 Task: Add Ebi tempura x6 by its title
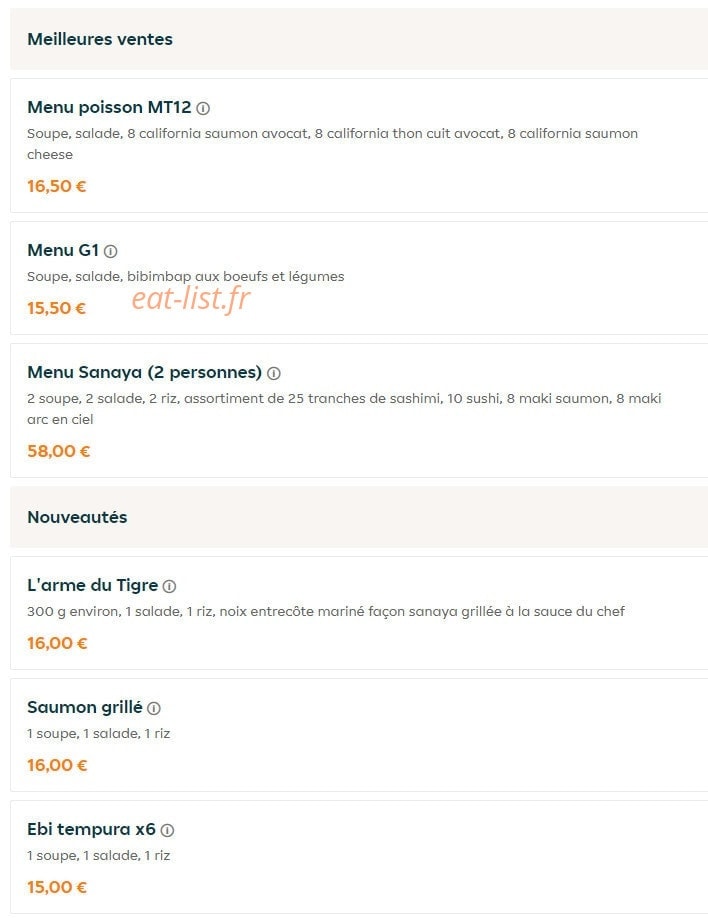91,829
